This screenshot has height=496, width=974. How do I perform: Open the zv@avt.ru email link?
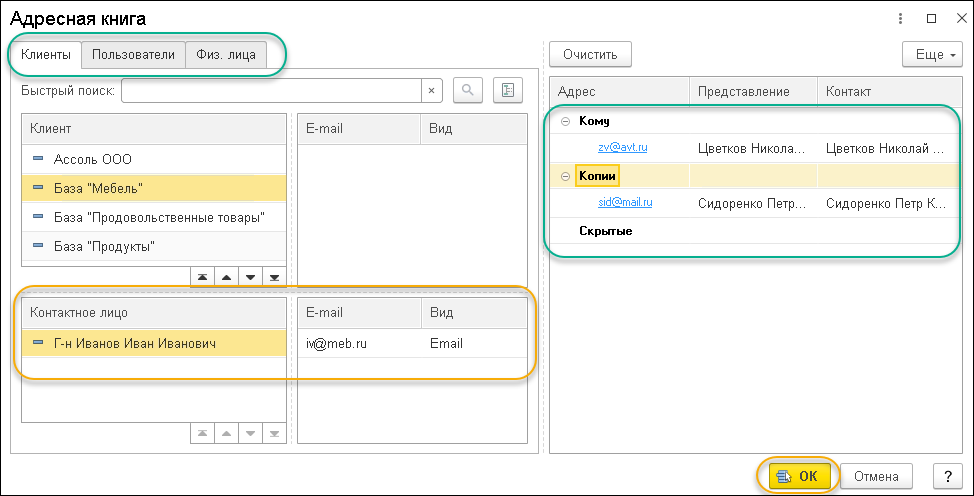(622, 148)
